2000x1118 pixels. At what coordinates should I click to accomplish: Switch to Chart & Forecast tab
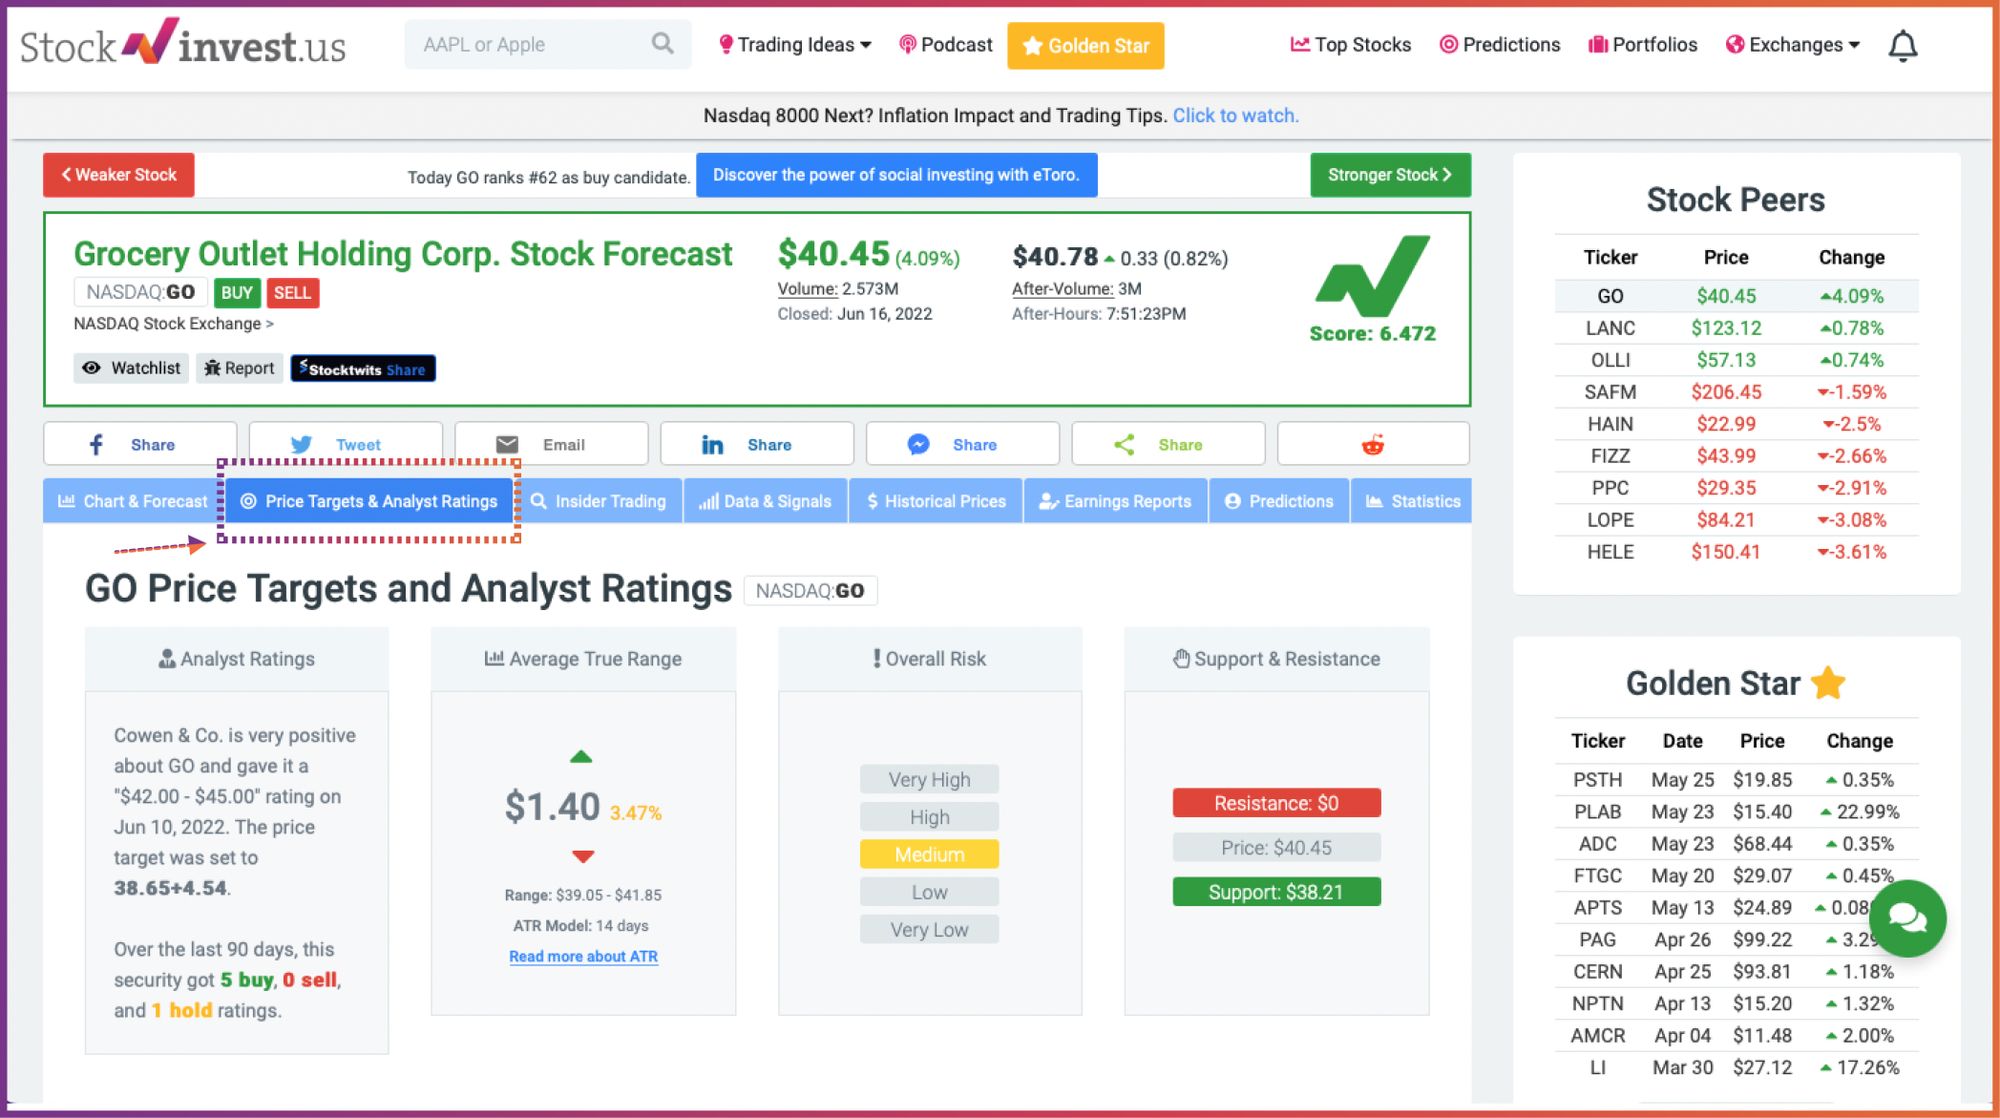(x=133, y=501)
